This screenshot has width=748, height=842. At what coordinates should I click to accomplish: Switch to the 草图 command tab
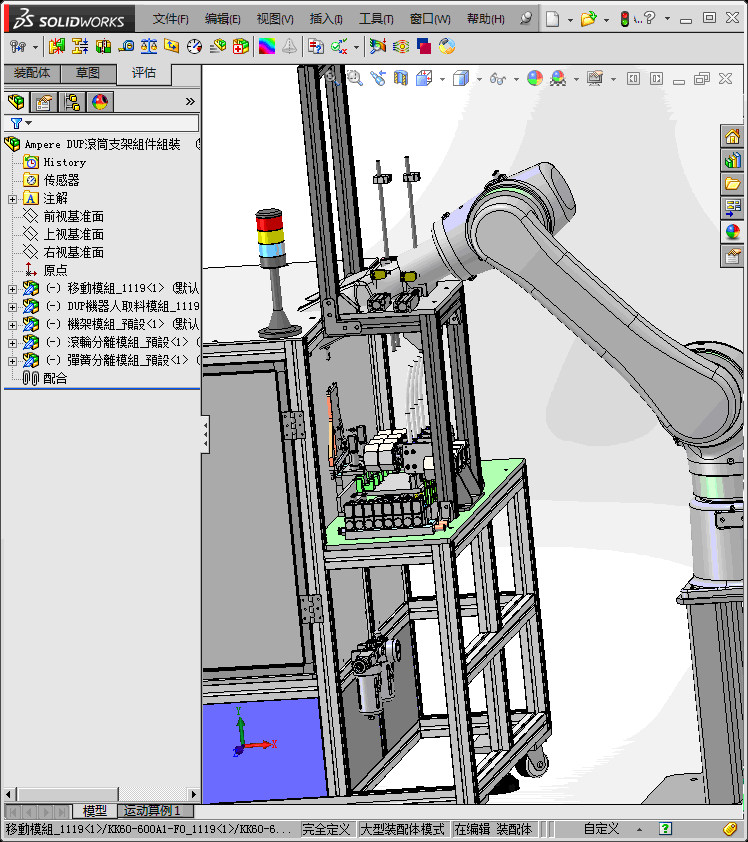(88, 73)
